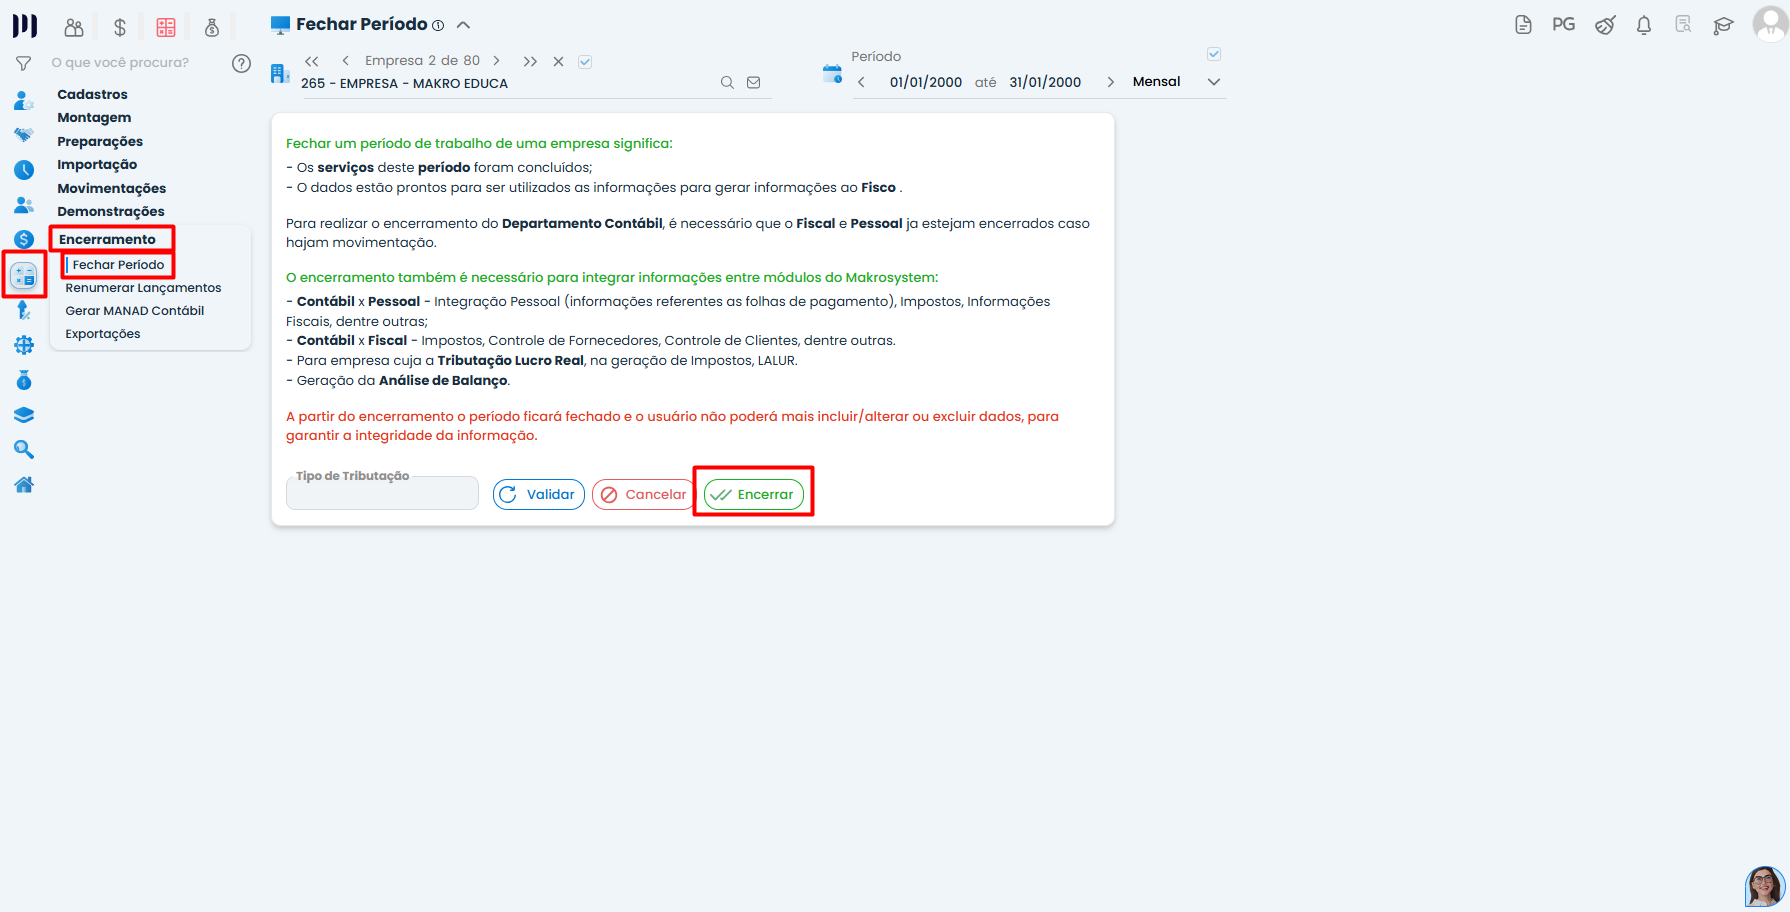Go to the first company
Screen dimensions: 1790x912
click(x=312, y=61)
